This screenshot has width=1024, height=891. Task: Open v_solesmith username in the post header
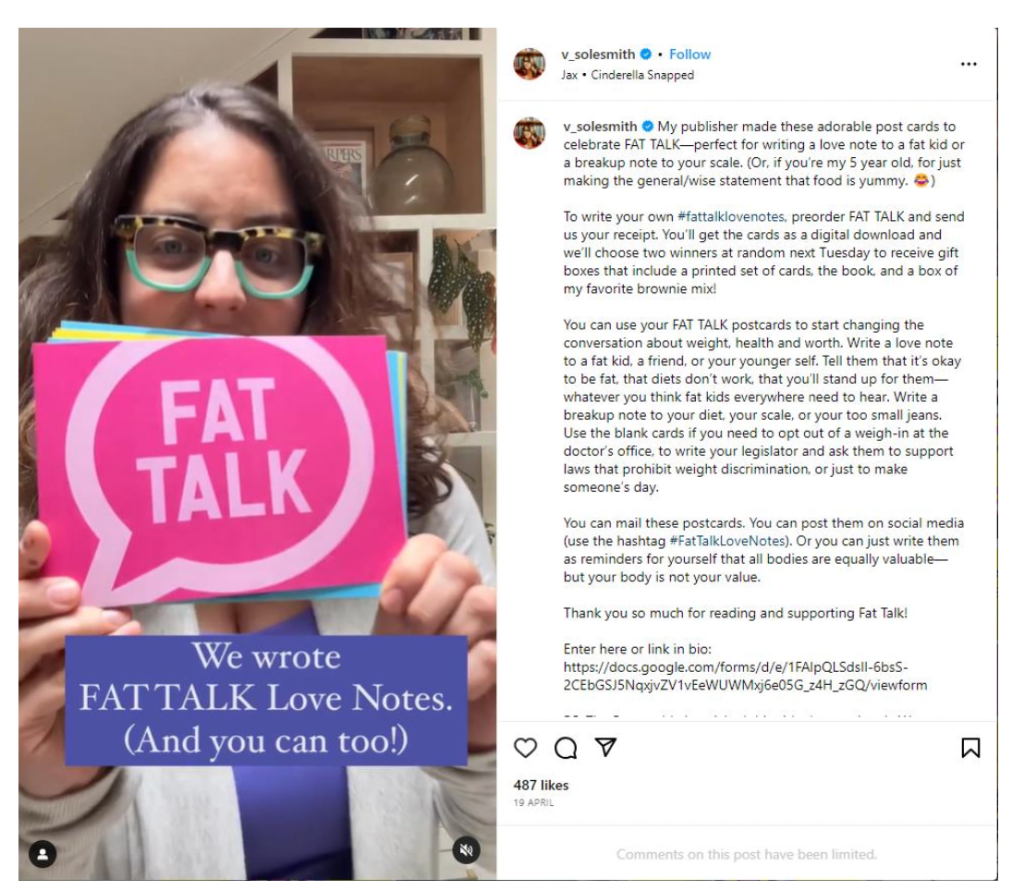coord(598,54)
